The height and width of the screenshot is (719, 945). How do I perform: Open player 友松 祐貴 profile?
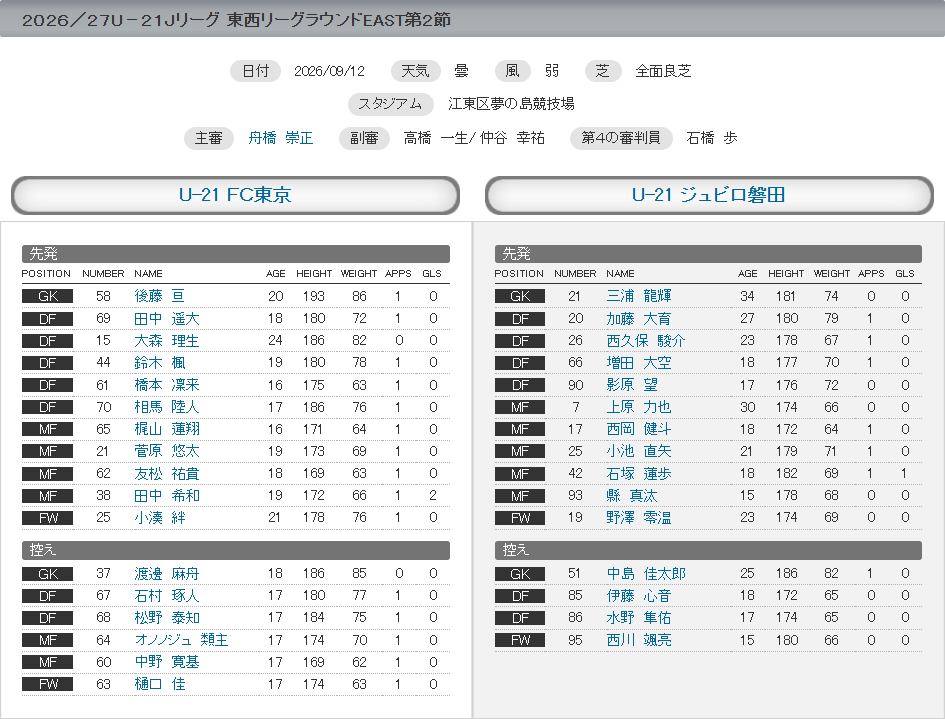pyautogui.click(x=166, y=473)
